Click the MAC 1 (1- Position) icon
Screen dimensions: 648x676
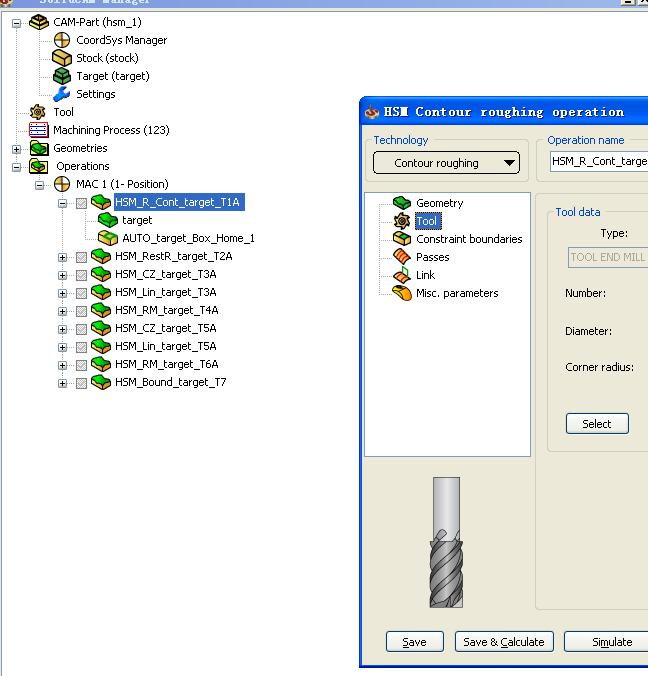pos(62,184)
